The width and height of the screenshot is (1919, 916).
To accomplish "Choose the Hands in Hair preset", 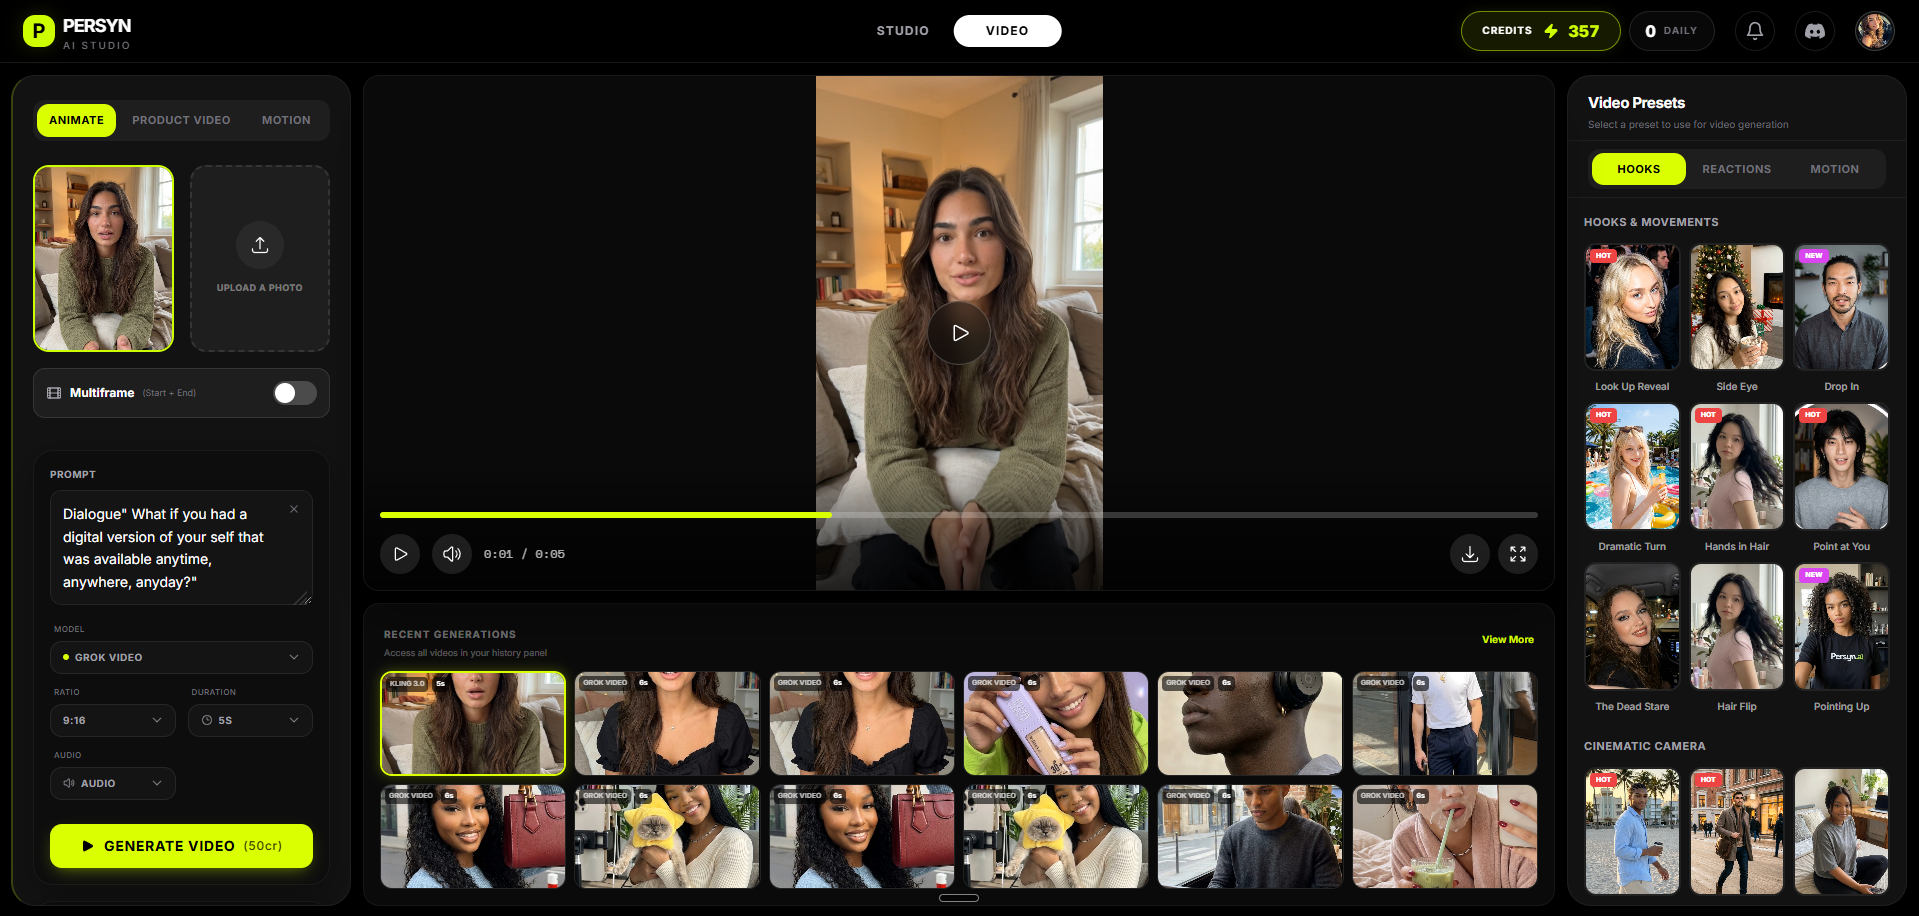I will tap(1736, 467).
